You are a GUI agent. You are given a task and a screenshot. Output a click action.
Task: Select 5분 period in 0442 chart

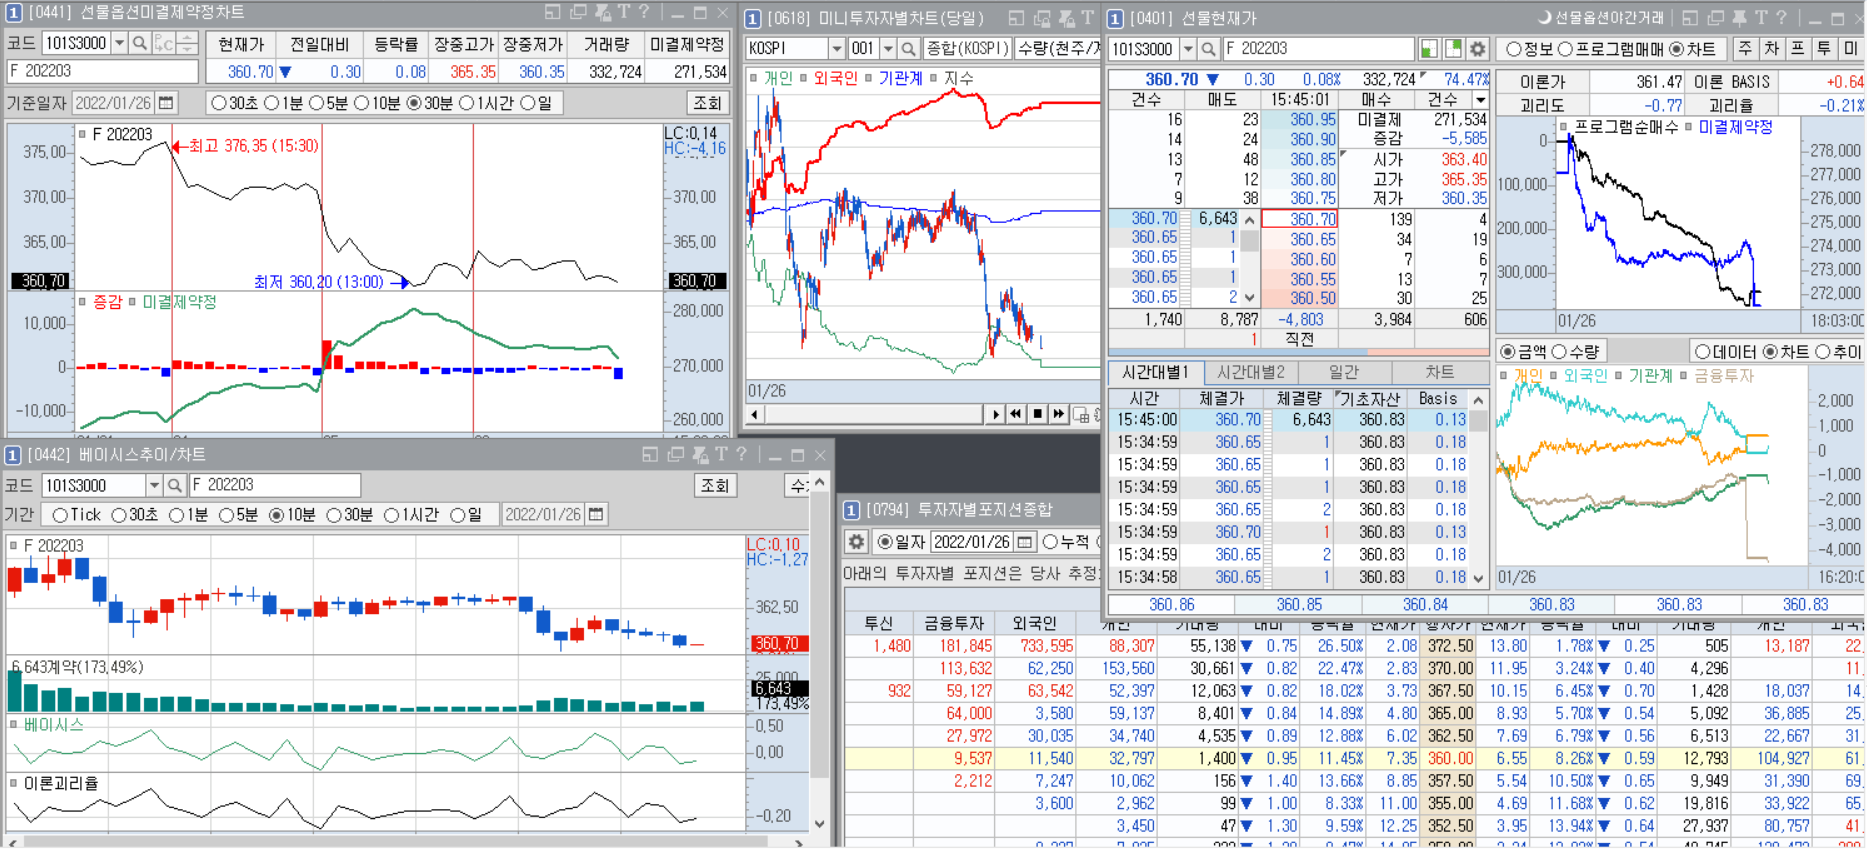238,514
